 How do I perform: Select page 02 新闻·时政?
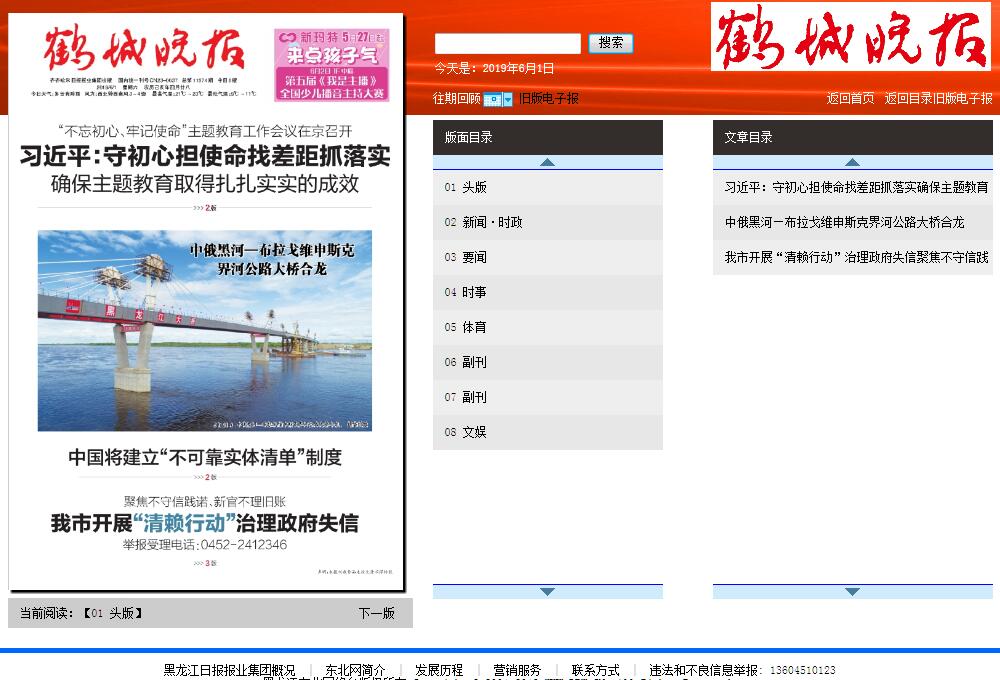click(548, 222)
